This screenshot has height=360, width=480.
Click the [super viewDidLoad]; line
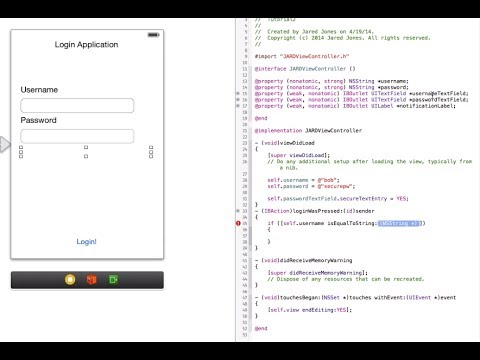coord(299,155)
